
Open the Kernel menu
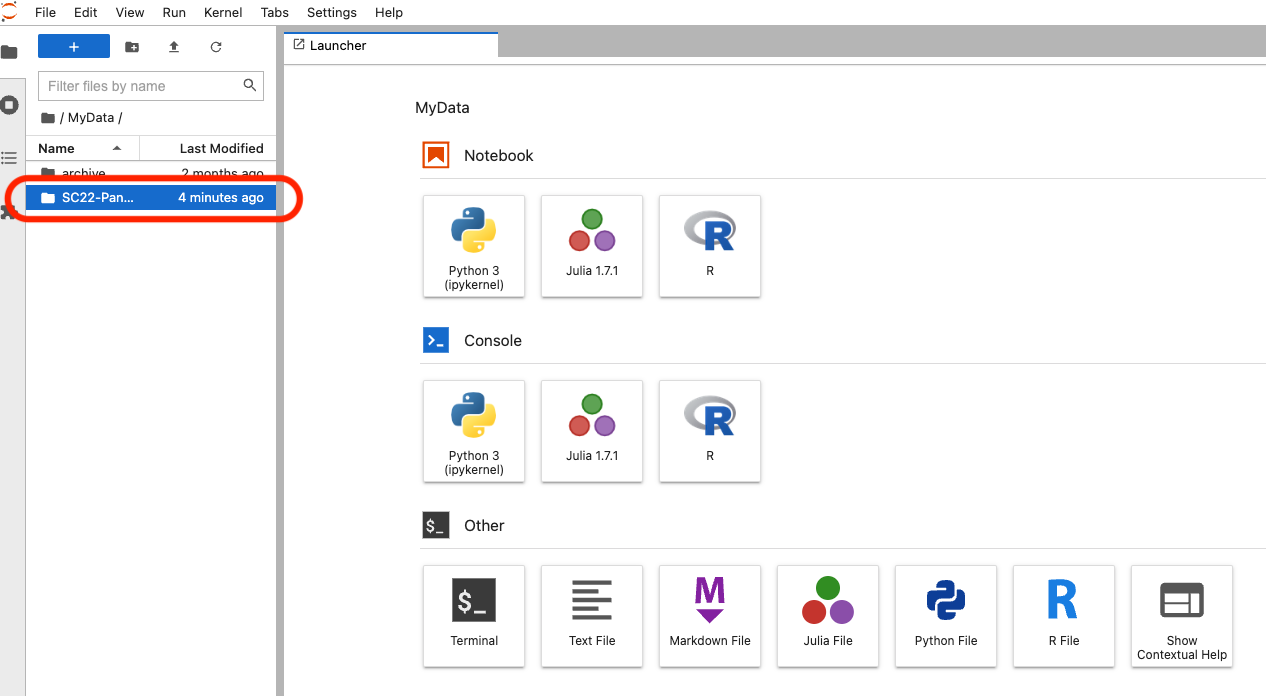point(223,12)
